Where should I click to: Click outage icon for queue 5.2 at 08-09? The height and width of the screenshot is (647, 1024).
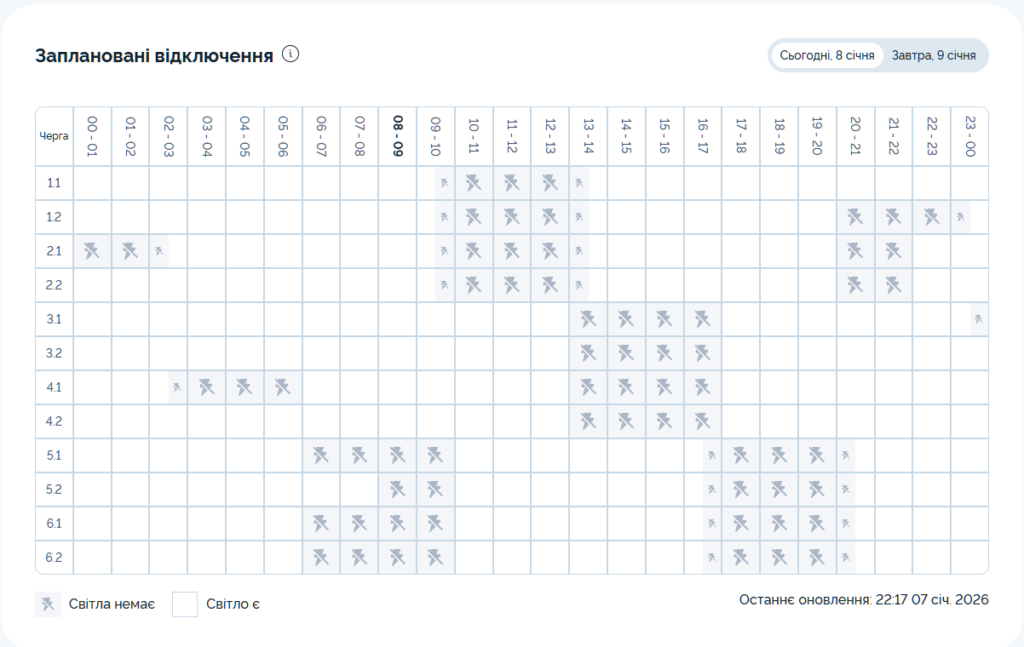(x=397, y=489)
